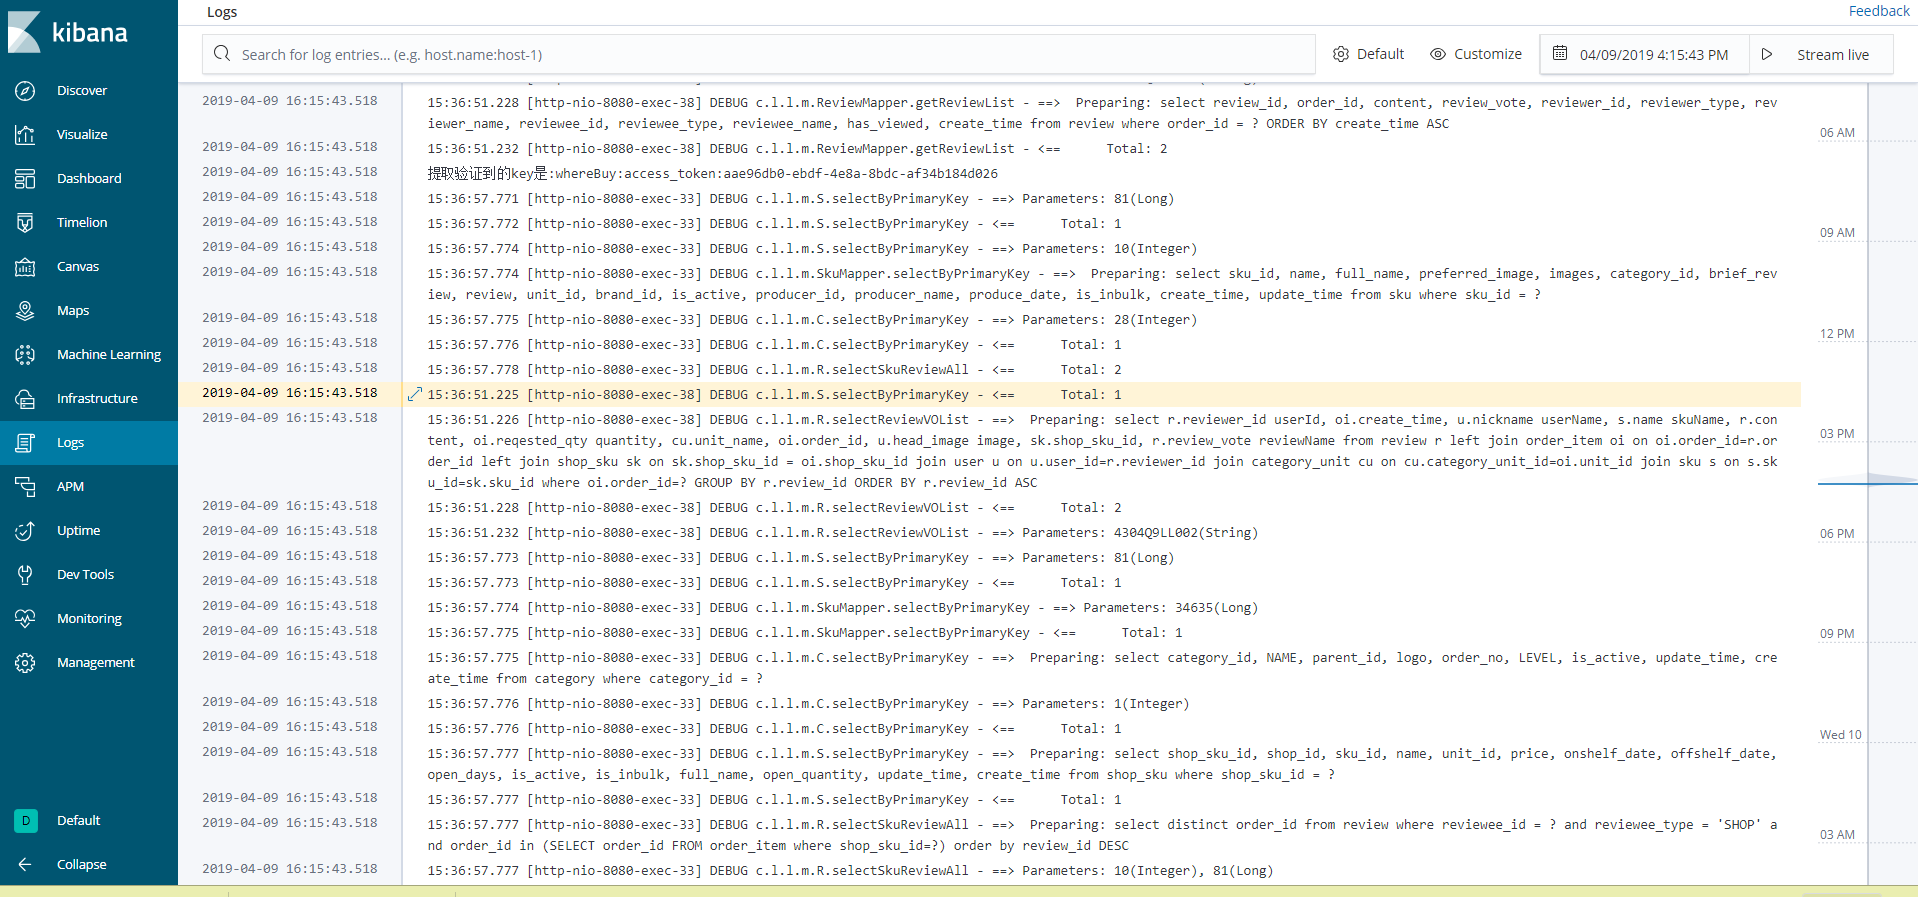Open the Monitoring heartbeat icon
Image resolution: width=1918 pixels, height=897 pixels.
coord(25,618)
